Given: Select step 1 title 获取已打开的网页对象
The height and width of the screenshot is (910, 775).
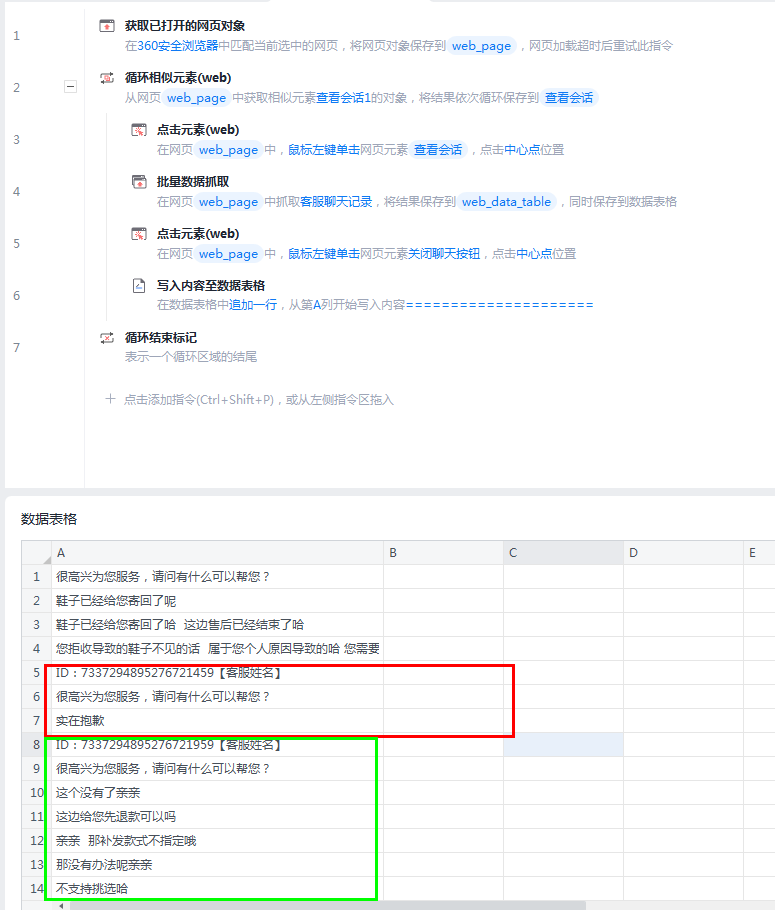Looking at the screenshot, I should pyautogui.click(x=185, y=26).
